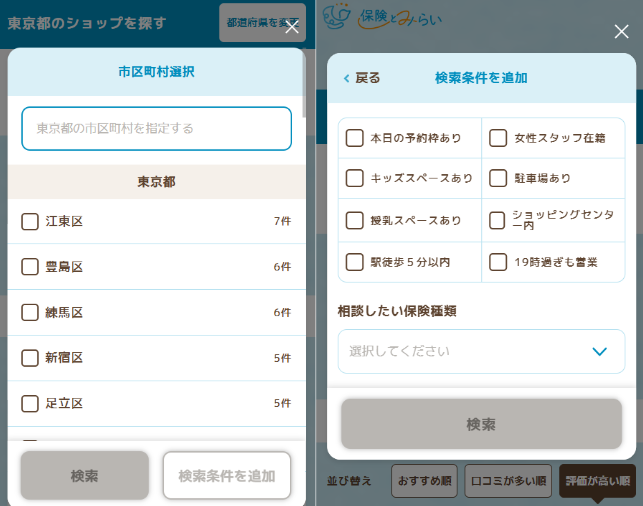This screenshot has height=506, width=643.
Task: Click the dropdown chevron arrow in 選択してください
Action: pyautogui.click(x=600, y=351)
